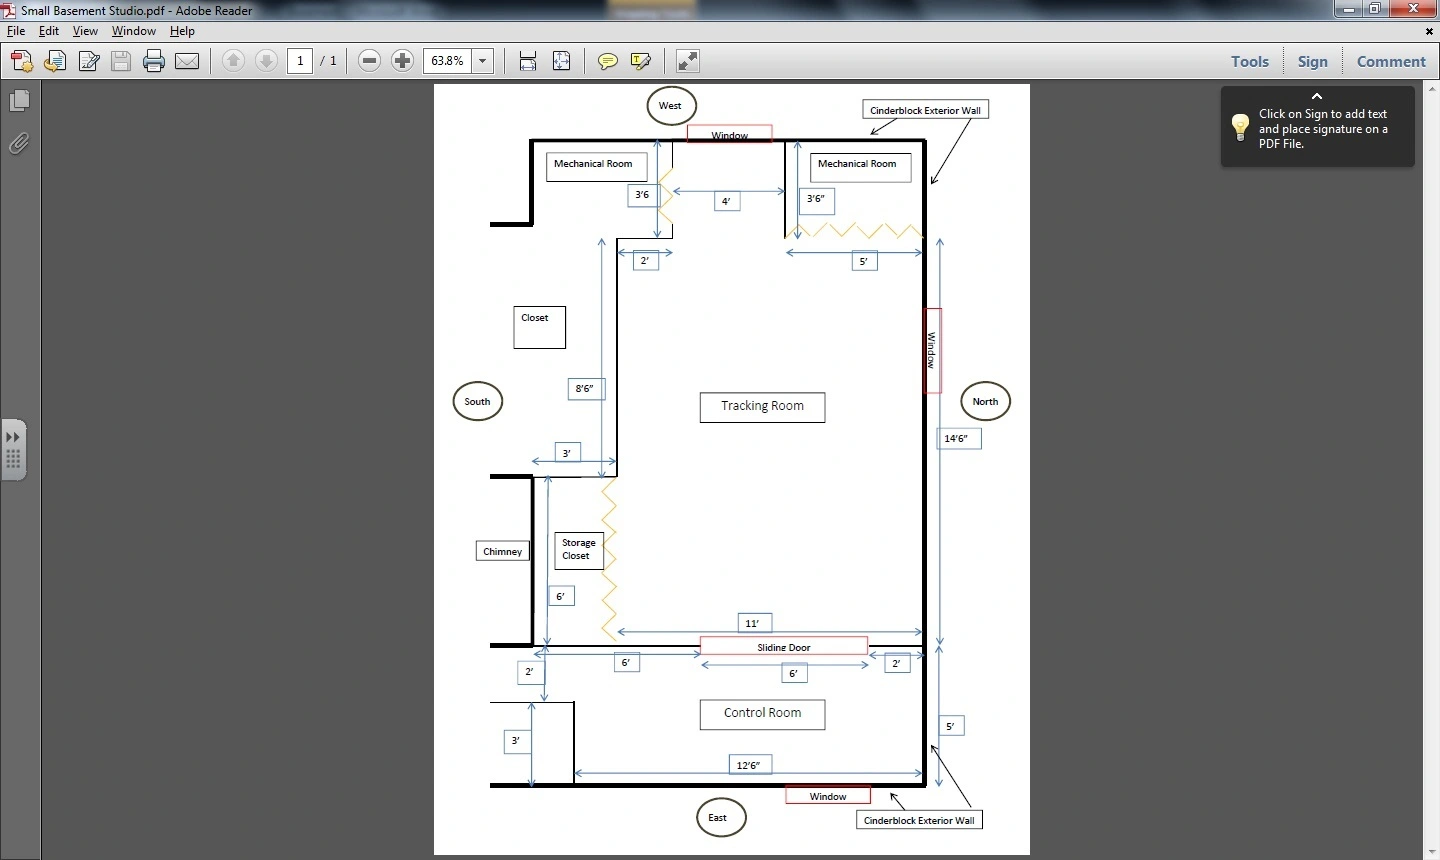Image resolution: width=1440 pixels, height=860 pixels.
Task: Zoom out with minus button
Action: [x=369, y=61]
